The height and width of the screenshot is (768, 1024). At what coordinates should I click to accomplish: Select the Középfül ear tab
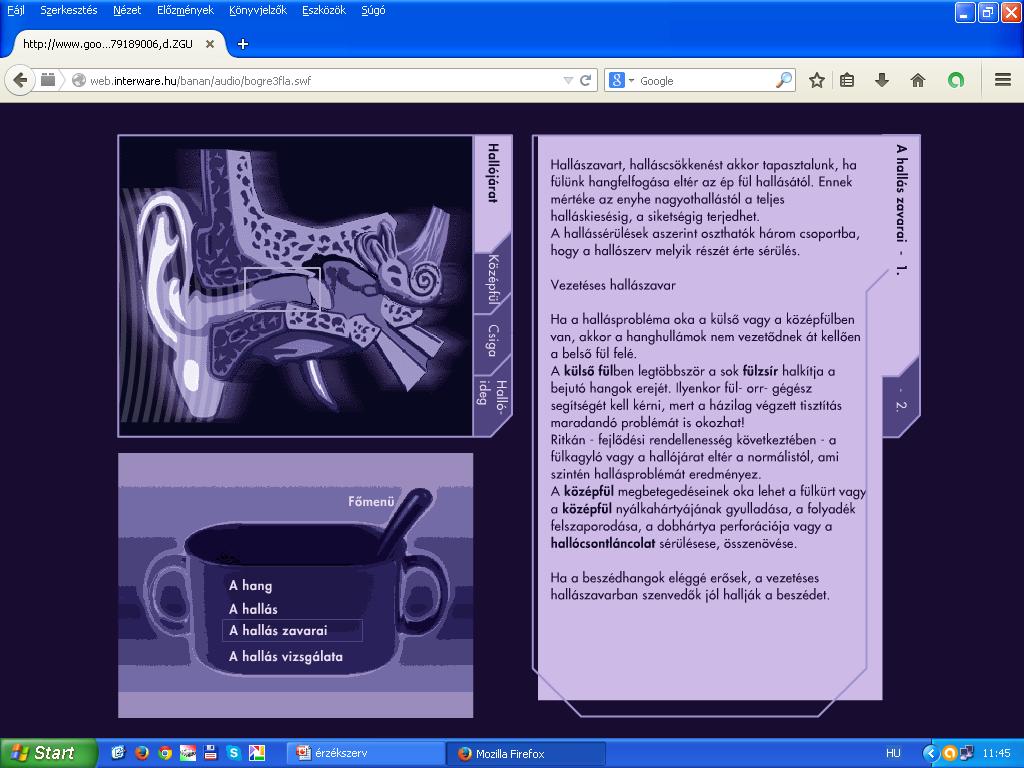[x=492, y=279]
